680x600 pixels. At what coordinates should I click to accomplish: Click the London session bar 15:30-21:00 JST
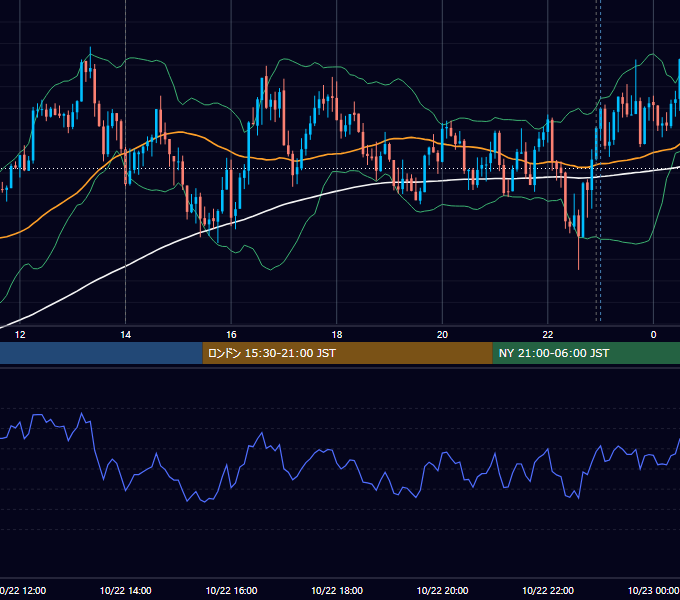tap(347, 353)
